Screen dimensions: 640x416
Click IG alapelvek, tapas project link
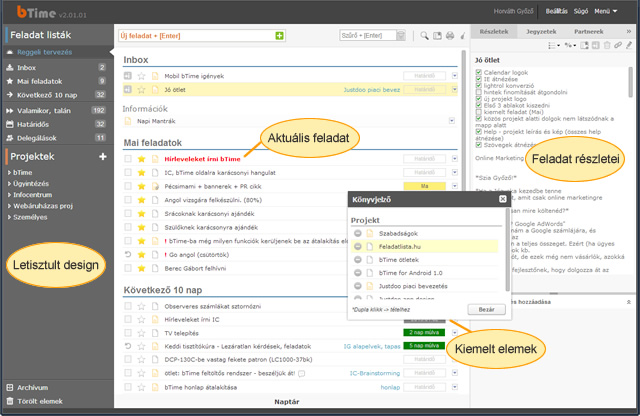[x=372, y=347]
